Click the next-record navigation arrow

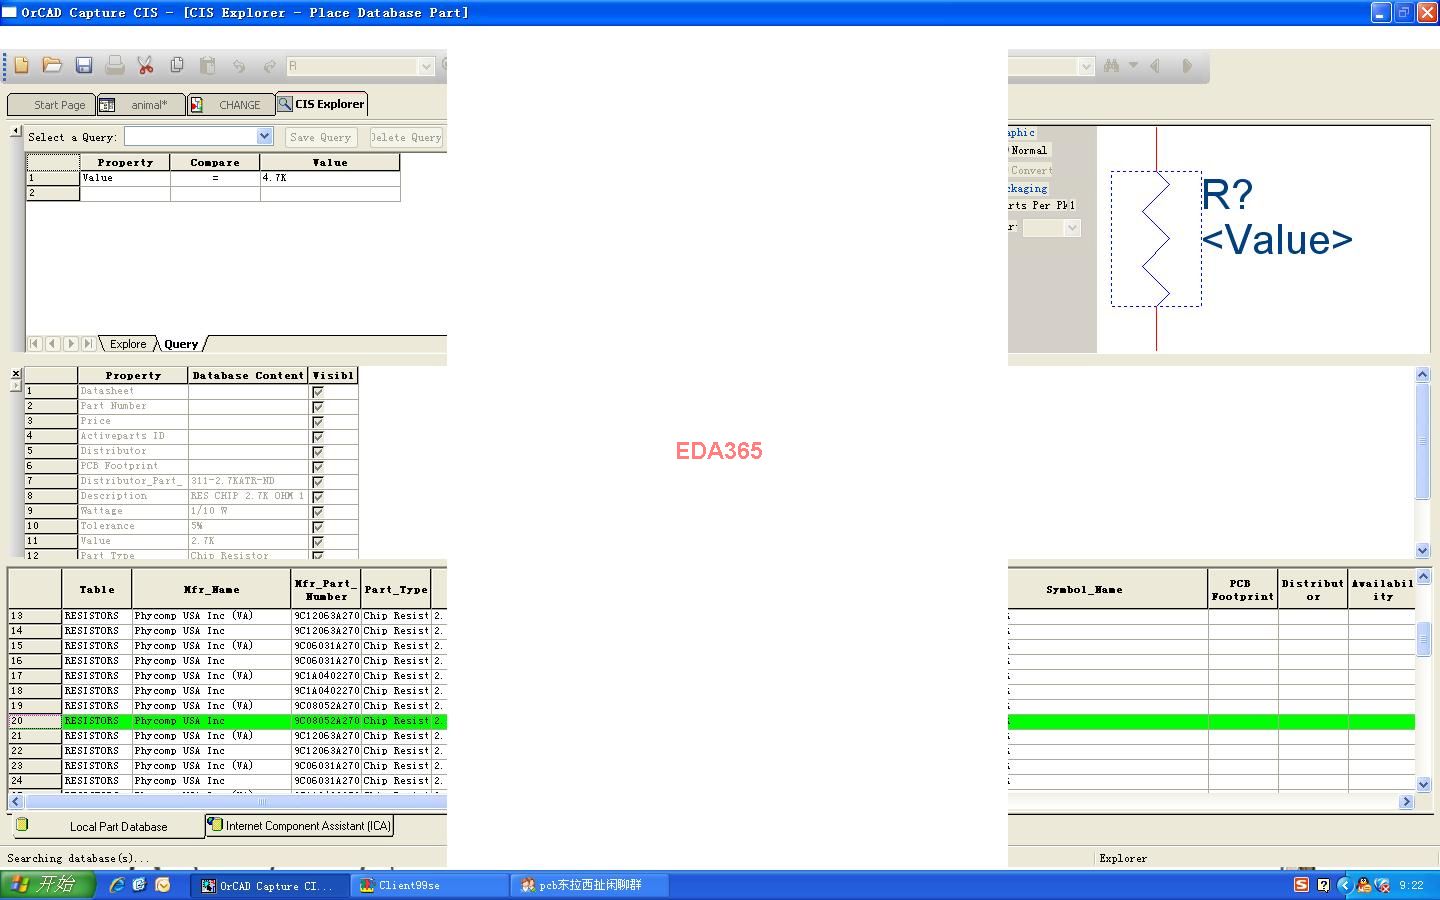[71, 343]
